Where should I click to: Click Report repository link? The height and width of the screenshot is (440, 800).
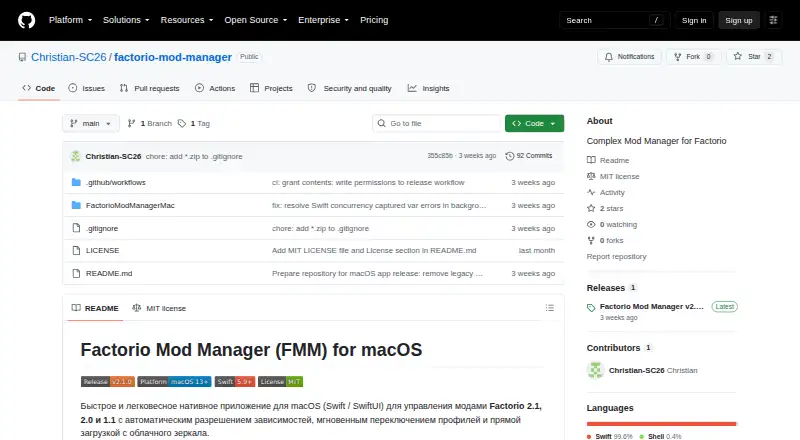tap(616, 256)
